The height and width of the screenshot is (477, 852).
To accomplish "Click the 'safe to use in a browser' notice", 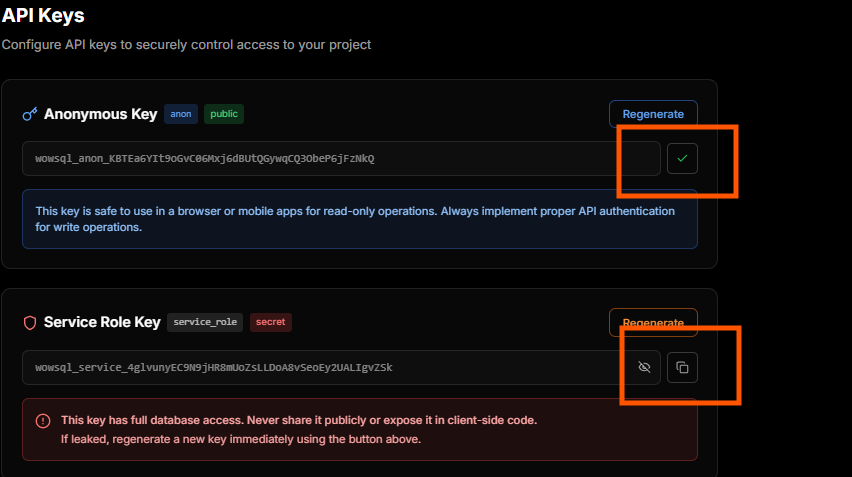I will click(x=360, y=219).
